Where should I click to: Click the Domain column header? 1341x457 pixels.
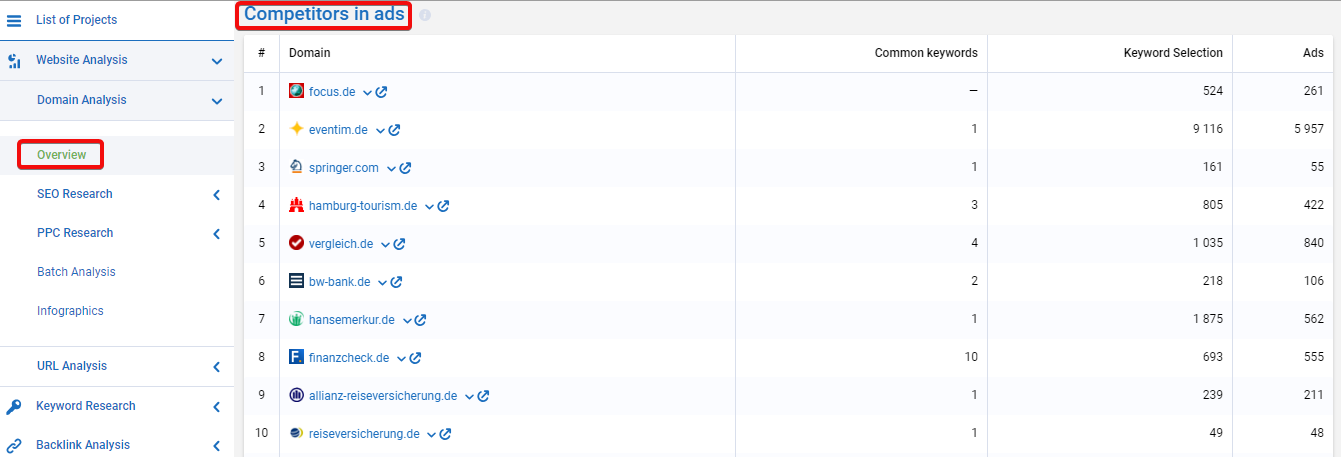pyautogui.click(x=310, y=53)
